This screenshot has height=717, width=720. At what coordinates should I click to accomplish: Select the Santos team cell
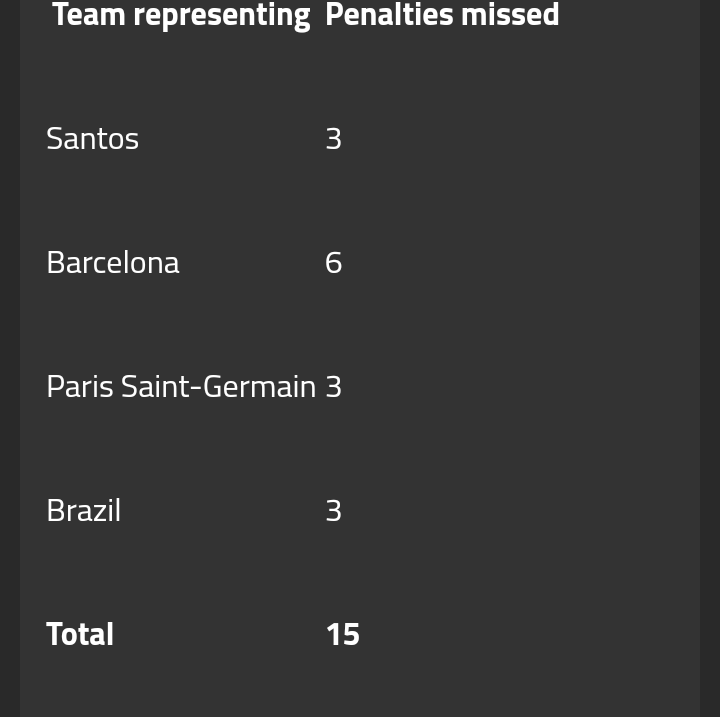tap(92, 139)
